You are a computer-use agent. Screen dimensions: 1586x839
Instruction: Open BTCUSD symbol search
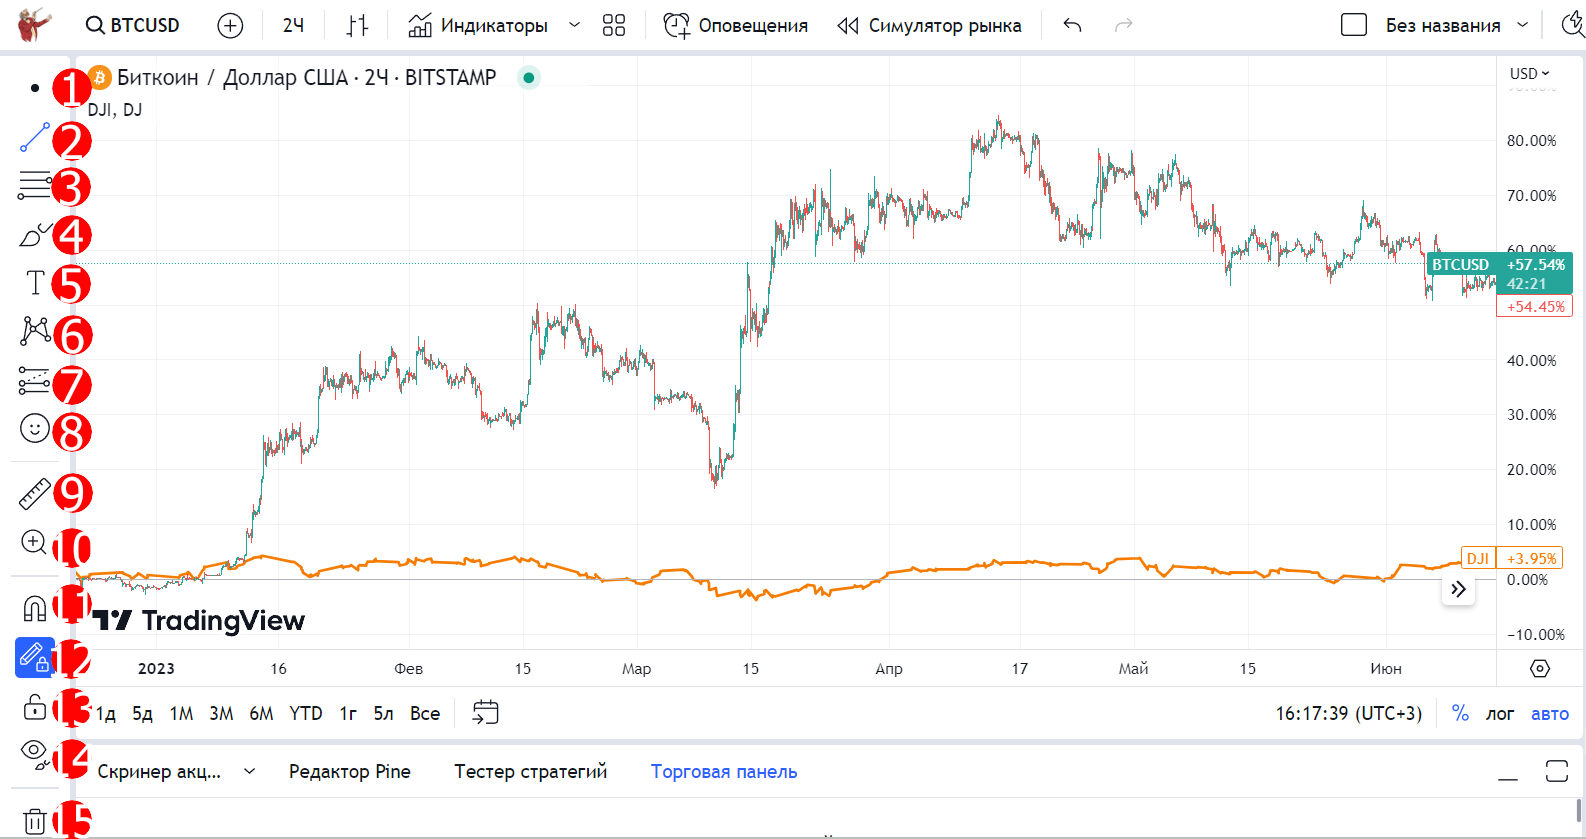[133, 25]
